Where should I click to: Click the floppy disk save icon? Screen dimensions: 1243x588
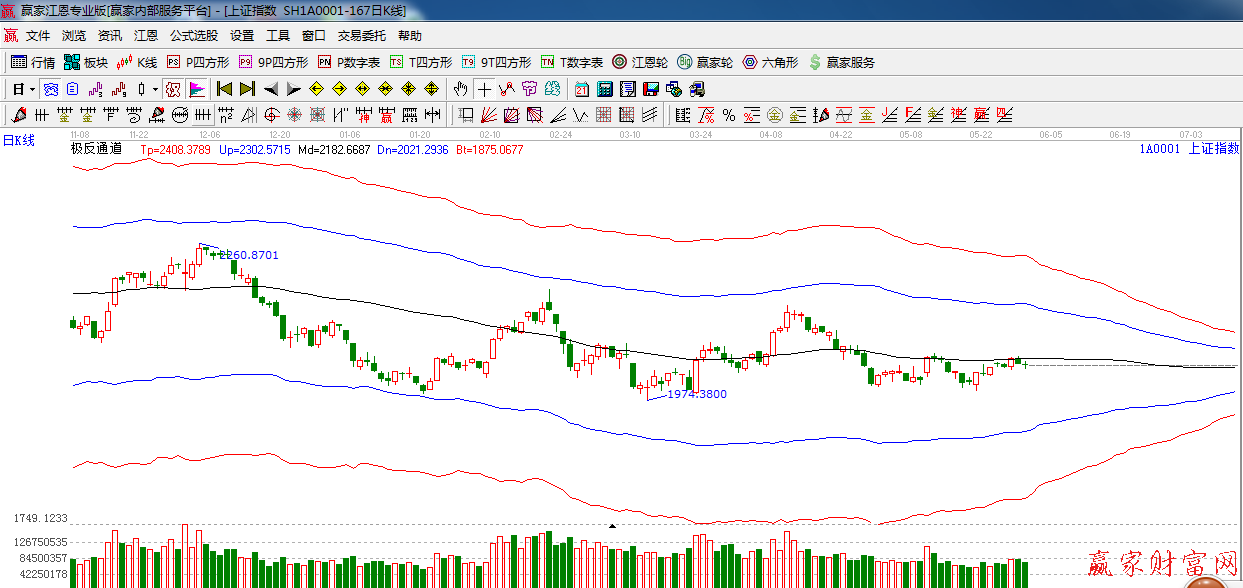651,89
